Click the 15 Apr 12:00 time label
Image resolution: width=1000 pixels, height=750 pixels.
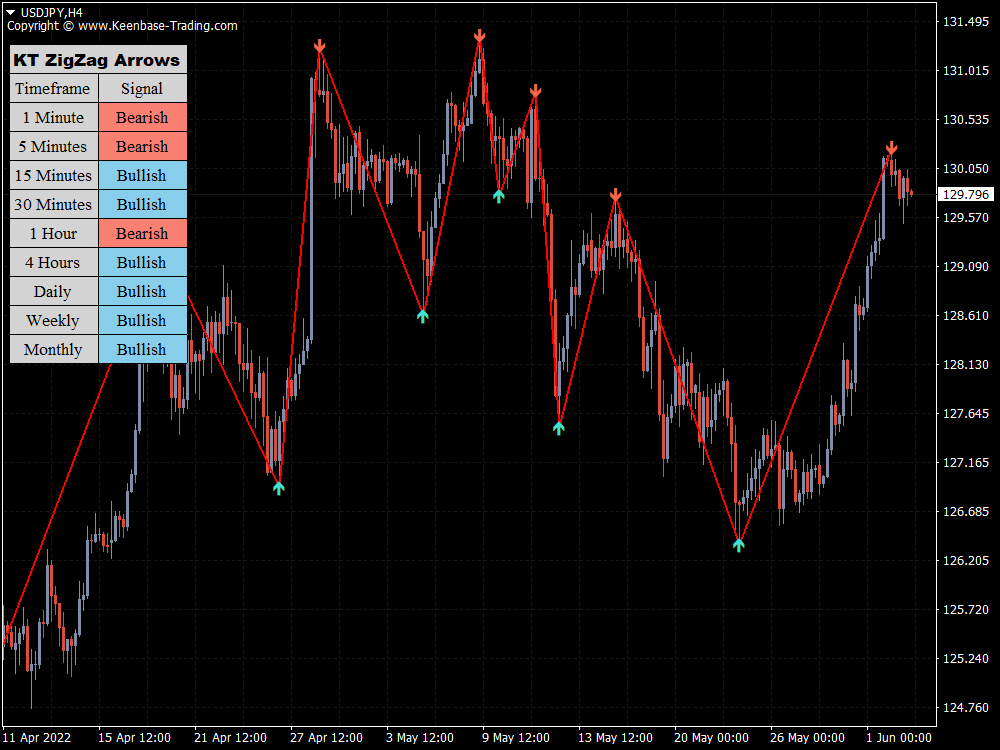[x=135, y=738]
